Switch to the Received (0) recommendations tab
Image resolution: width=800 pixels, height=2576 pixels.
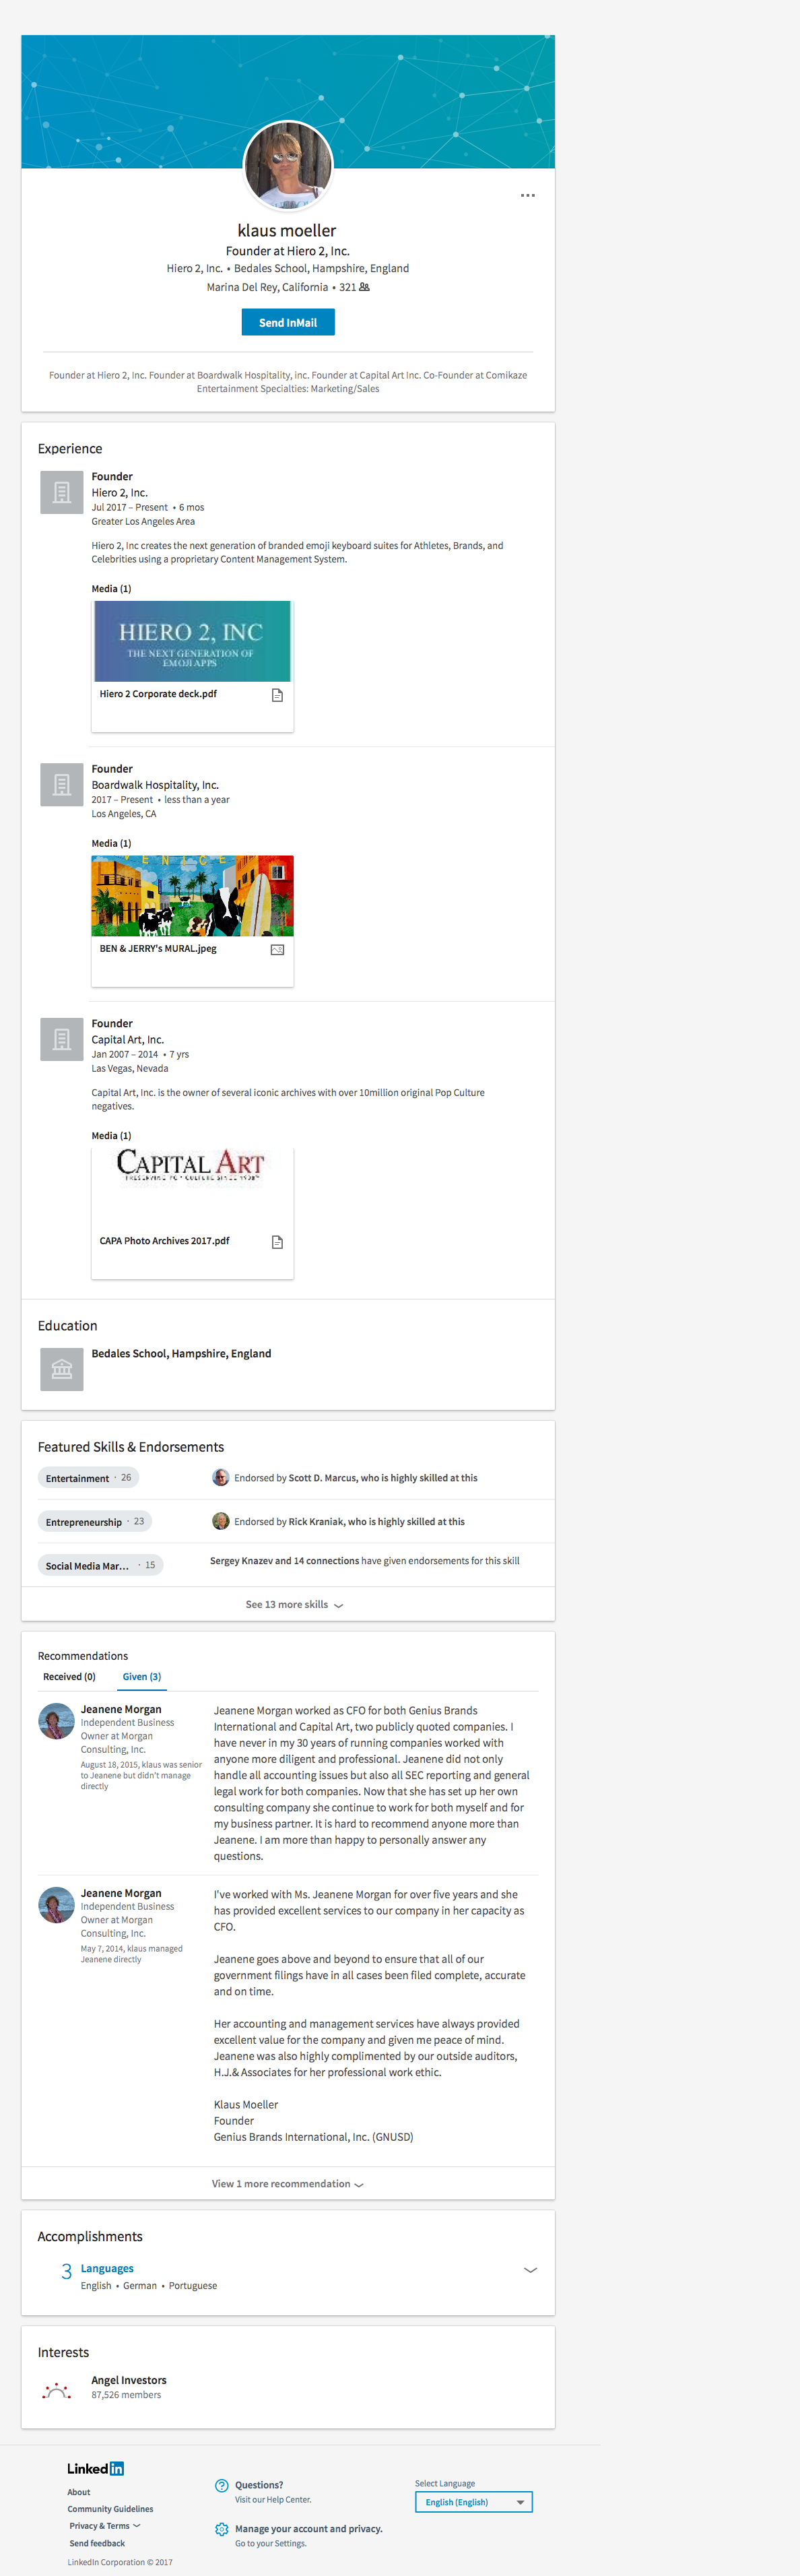[69, 1676]
